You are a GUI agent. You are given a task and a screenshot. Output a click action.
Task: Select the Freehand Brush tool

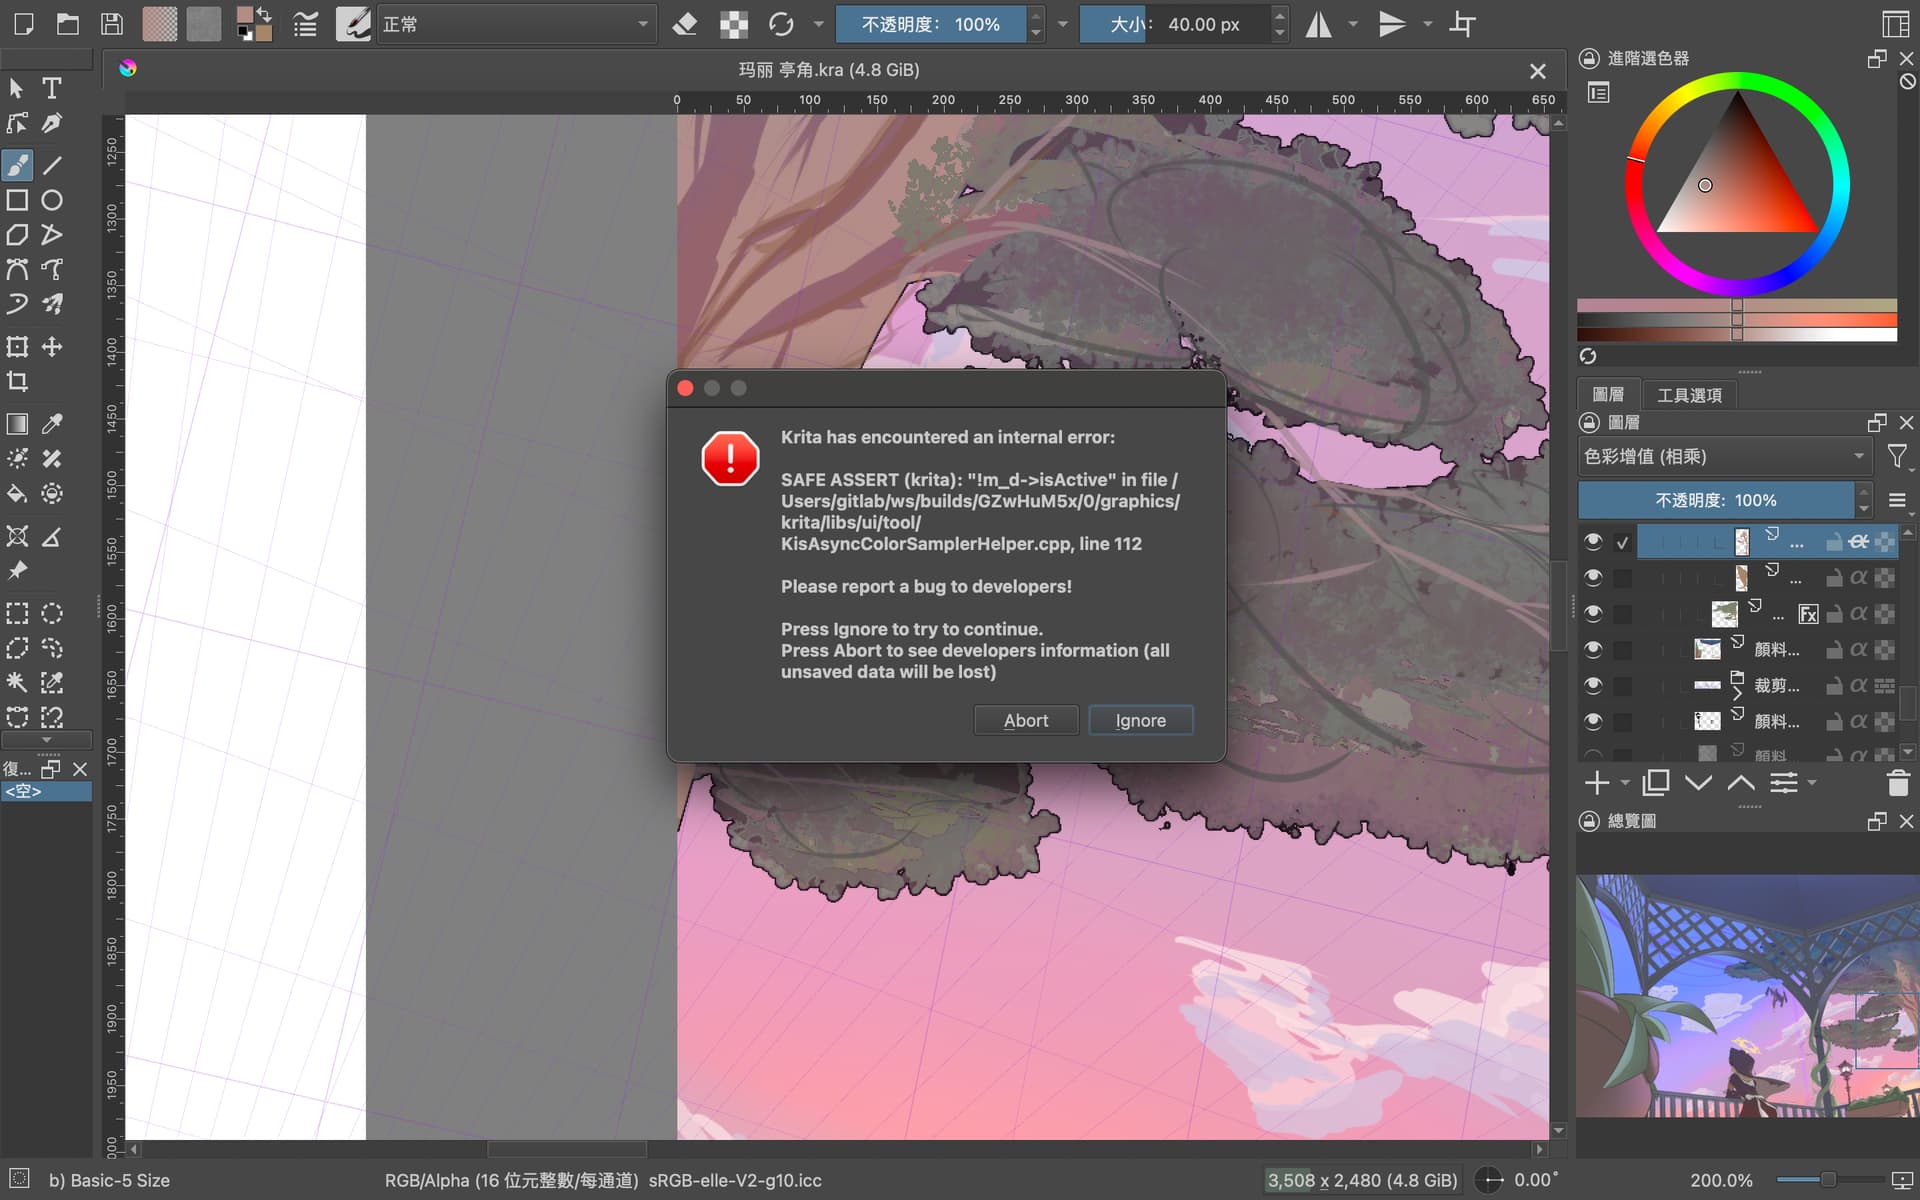[17, 165]
